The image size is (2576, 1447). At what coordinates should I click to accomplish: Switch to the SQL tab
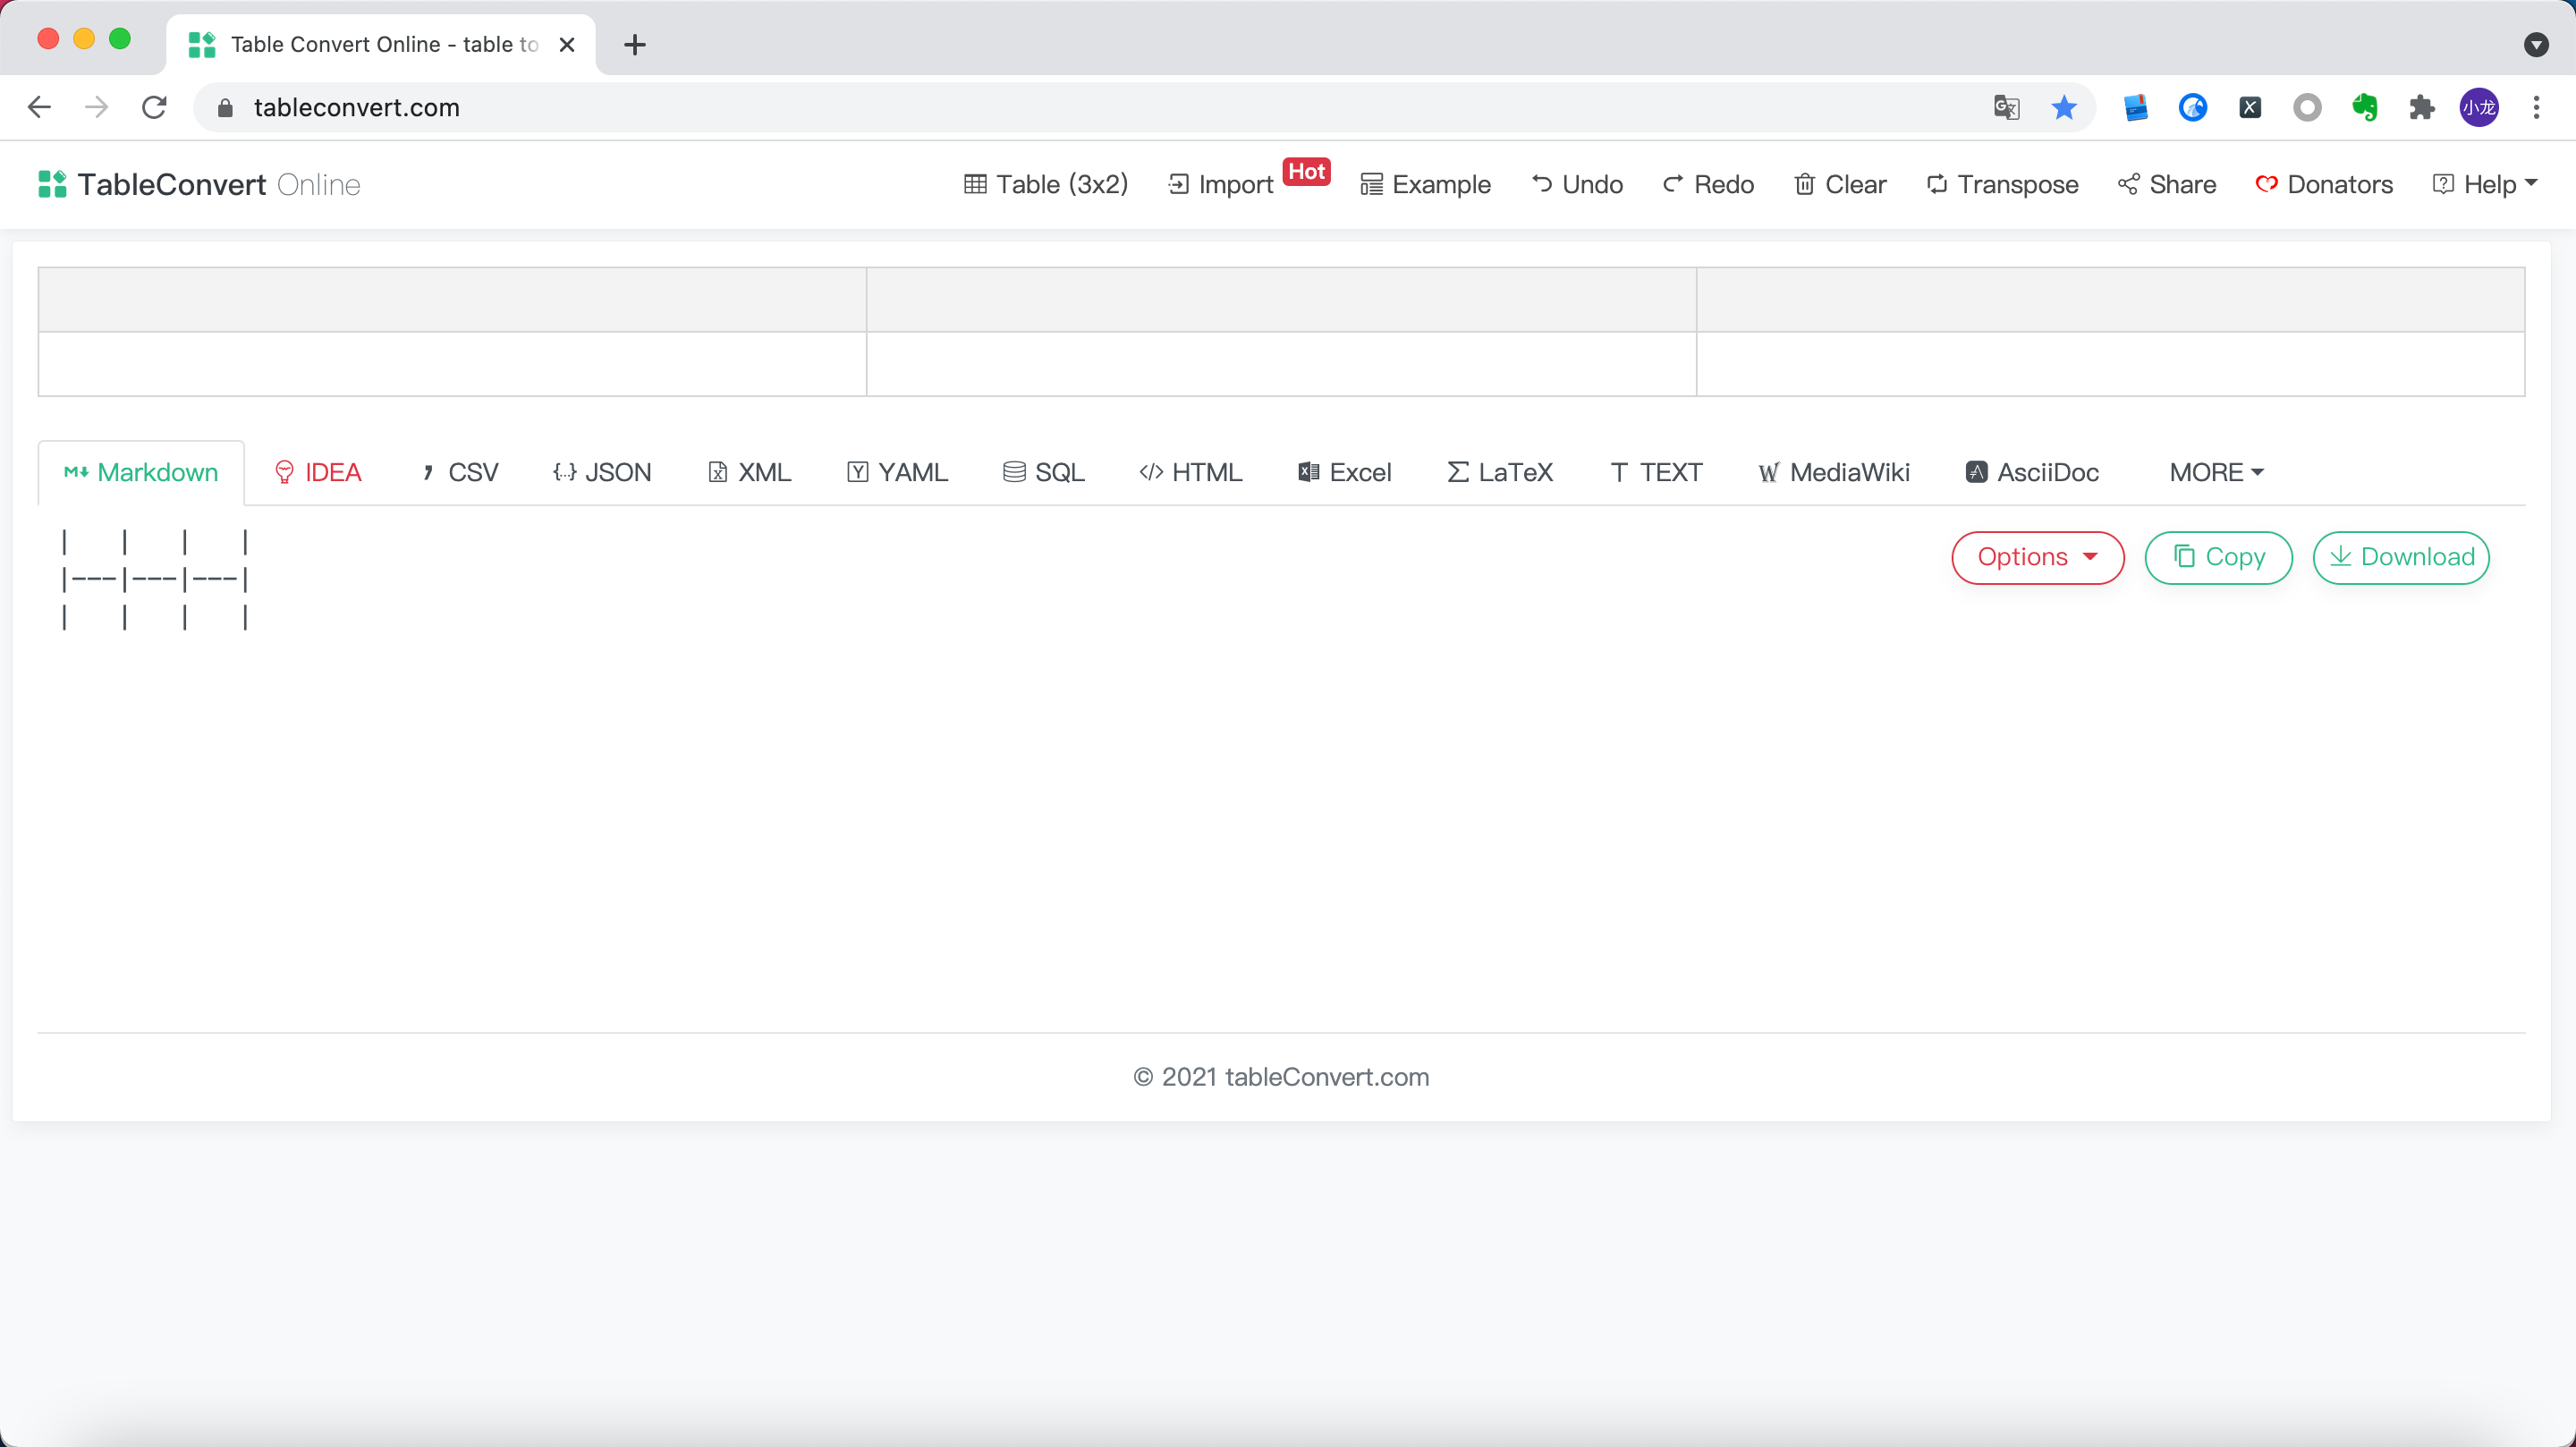click(1044, 472)
